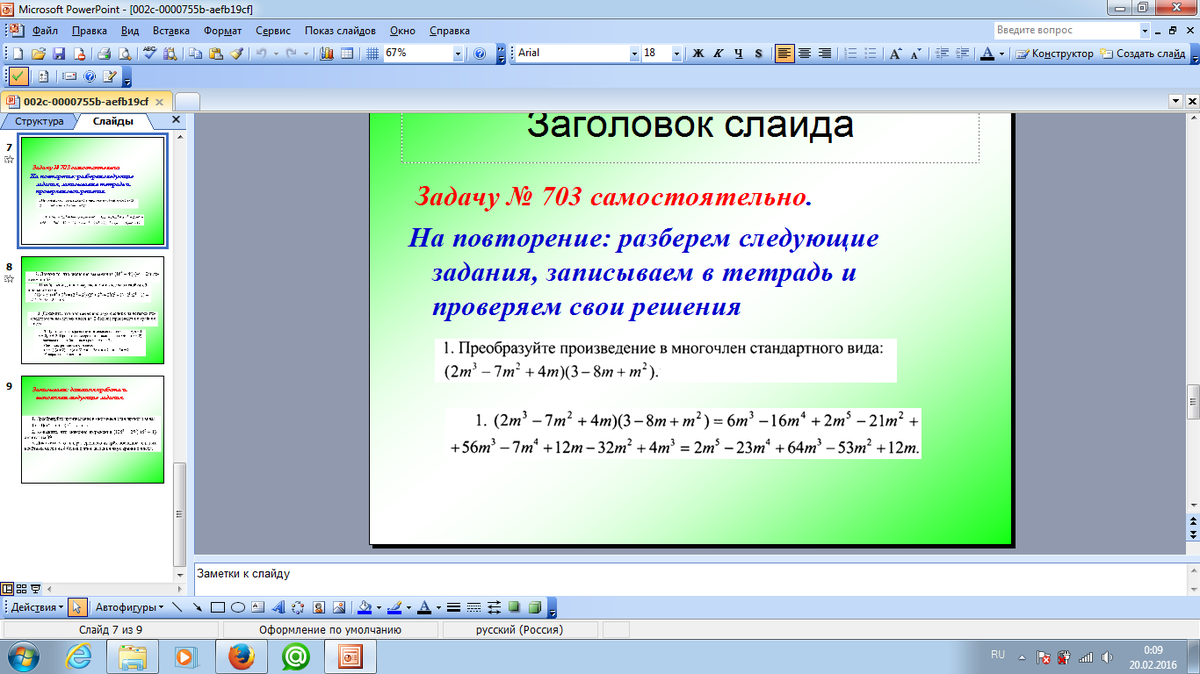Open the Действия menu dropdown
This screenshot has width=1200, height=674.
click(x=37, y=607)
